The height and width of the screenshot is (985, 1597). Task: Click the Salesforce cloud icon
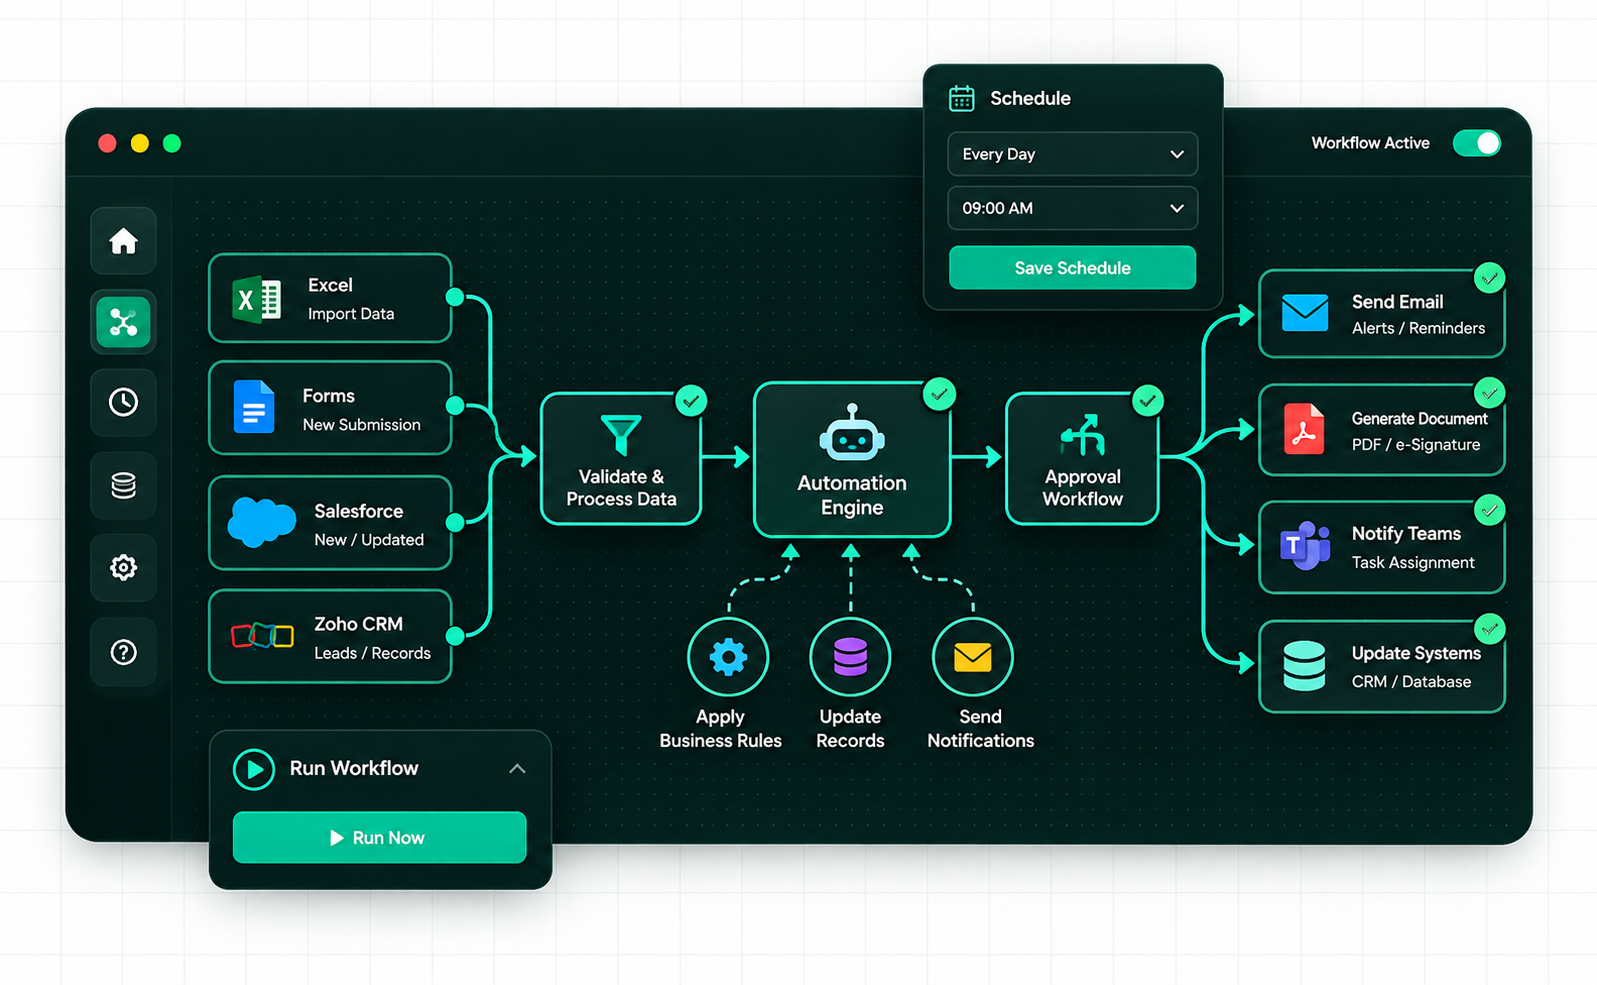(x=262, y=522)
